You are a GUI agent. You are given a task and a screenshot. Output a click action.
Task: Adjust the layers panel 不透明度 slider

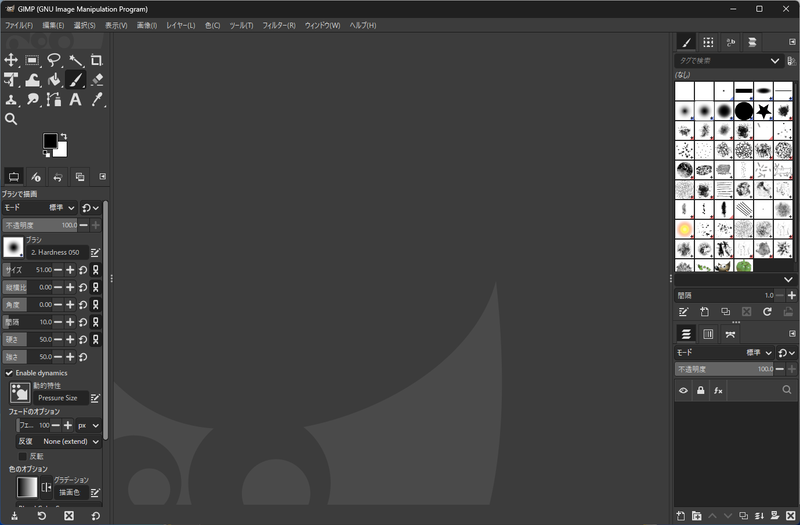(x=724, y=369)
